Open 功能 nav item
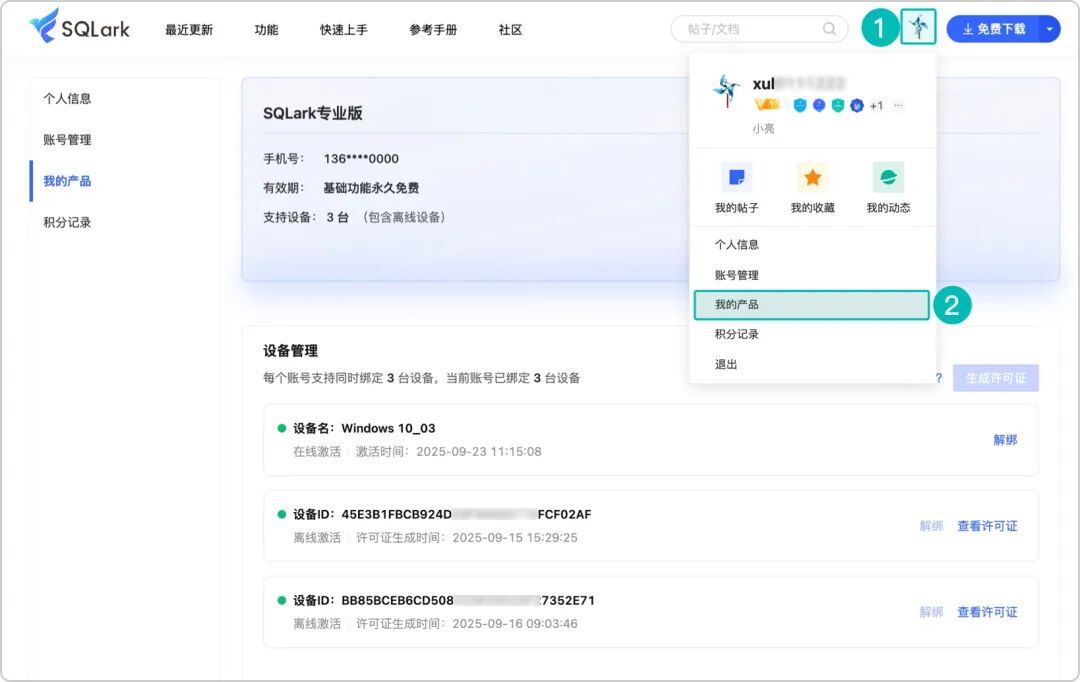 266,30
